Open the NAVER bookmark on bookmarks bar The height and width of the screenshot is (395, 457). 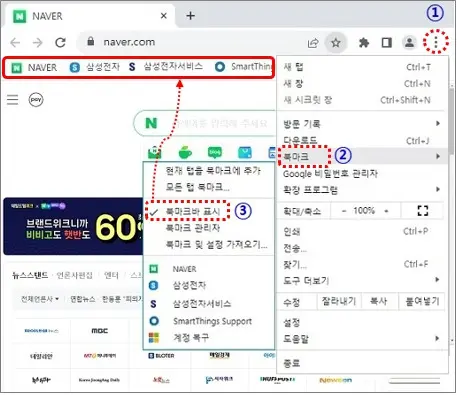pos(34,68)
